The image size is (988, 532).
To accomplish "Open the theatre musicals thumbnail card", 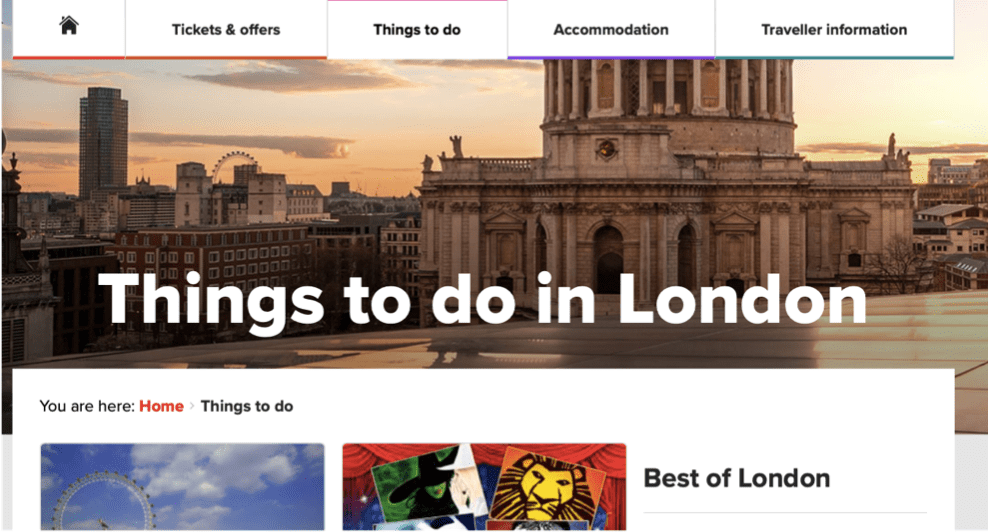I will click(485, 487).
